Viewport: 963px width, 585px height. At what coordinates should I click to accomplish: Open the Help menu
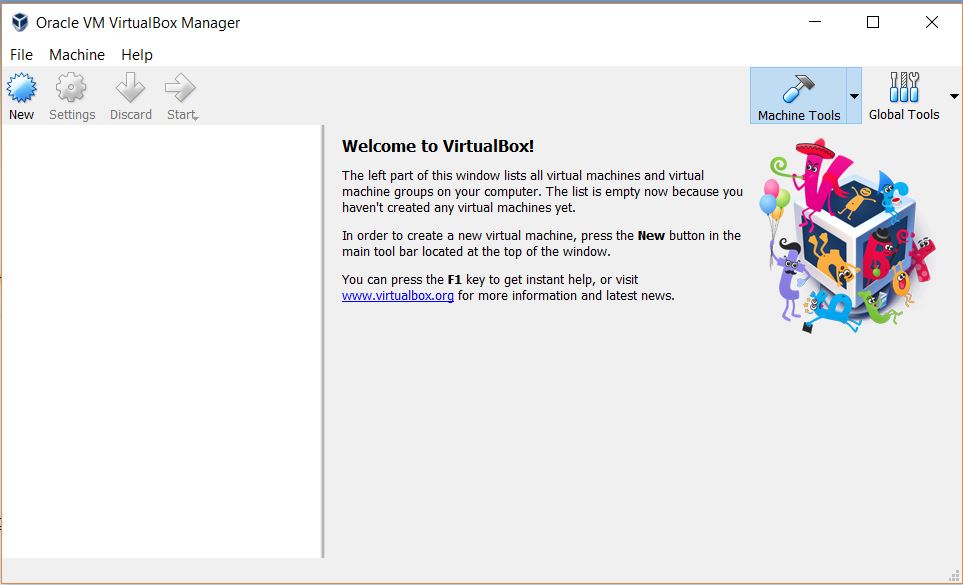coord(136,55)
